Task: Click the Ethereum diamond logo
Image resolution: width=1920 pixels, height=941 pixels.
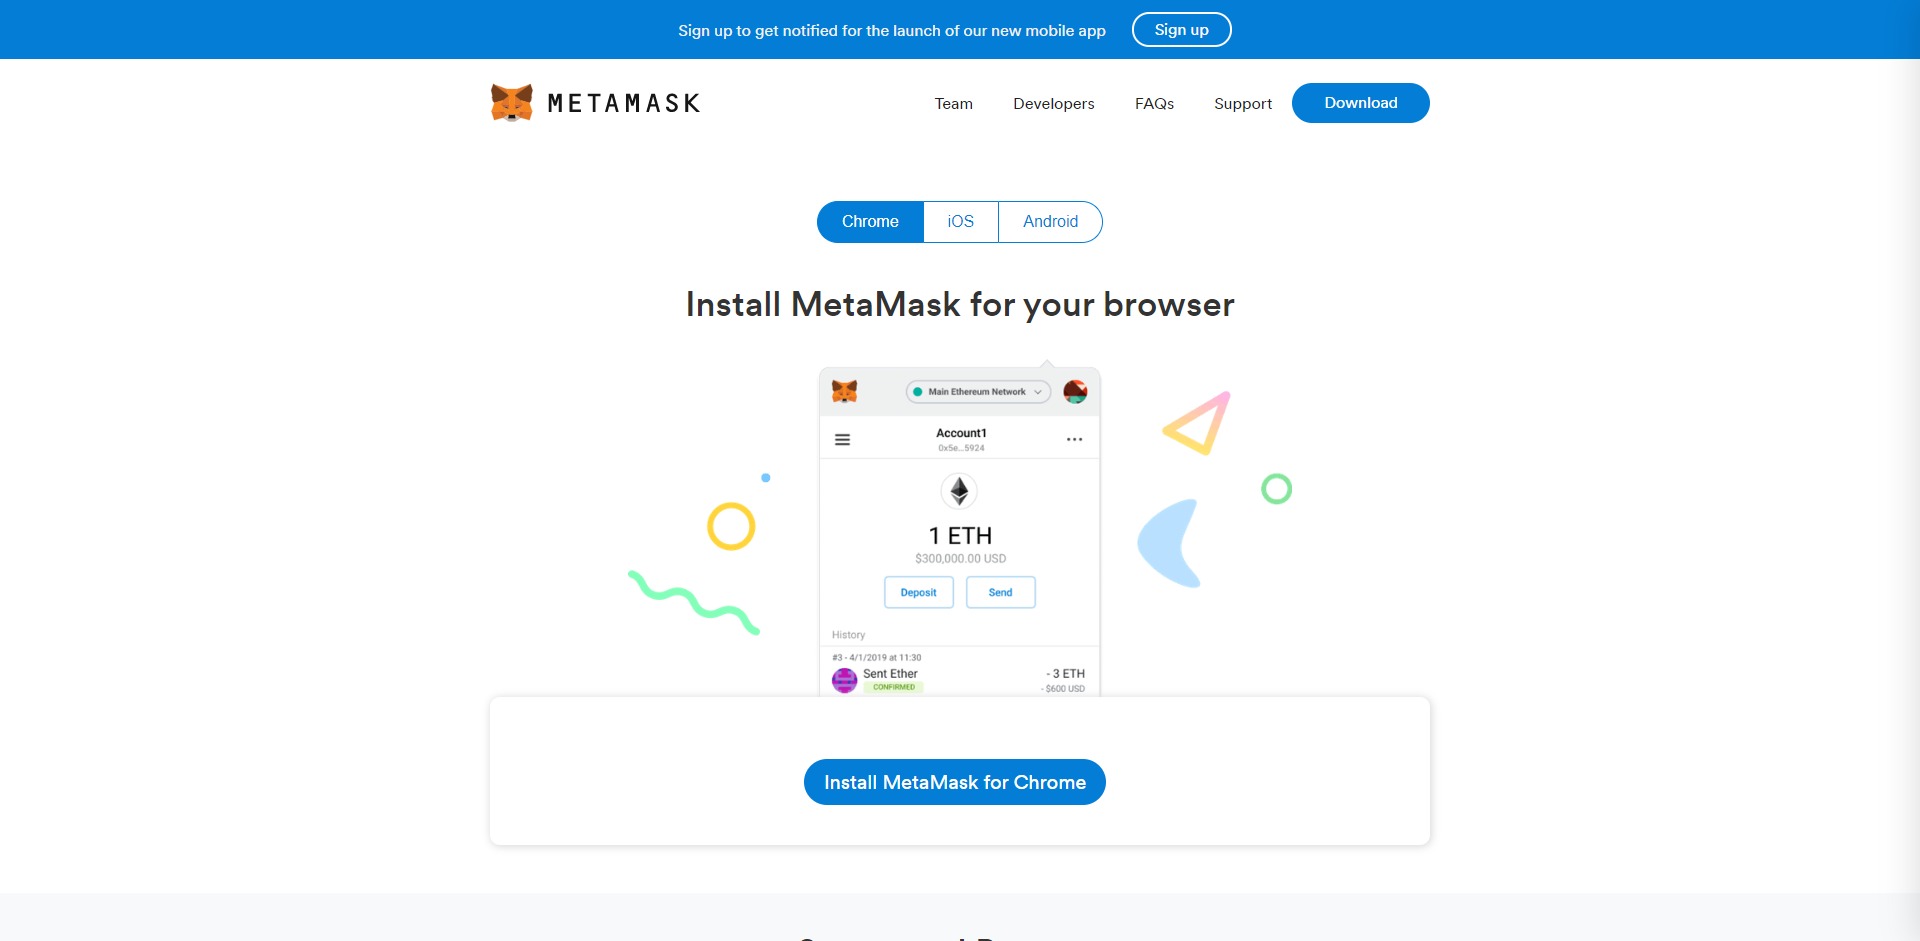Action: point(959,491)
